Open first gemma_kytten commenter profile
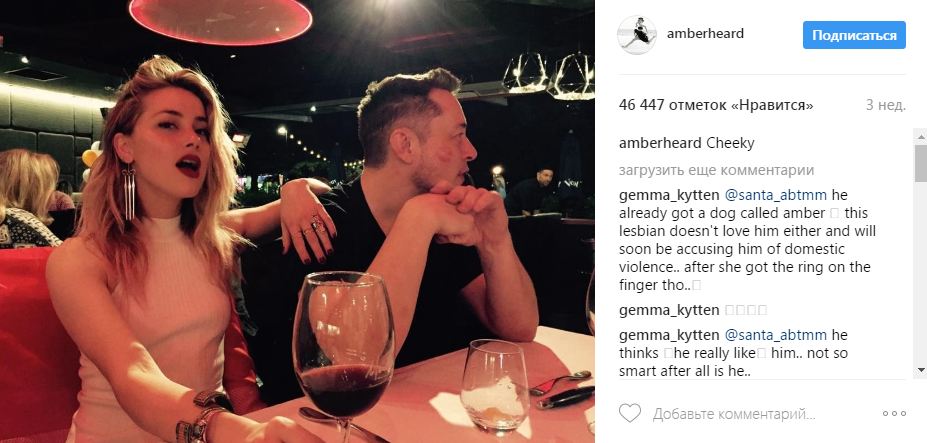927x443 pixels. tap(669, 195)
